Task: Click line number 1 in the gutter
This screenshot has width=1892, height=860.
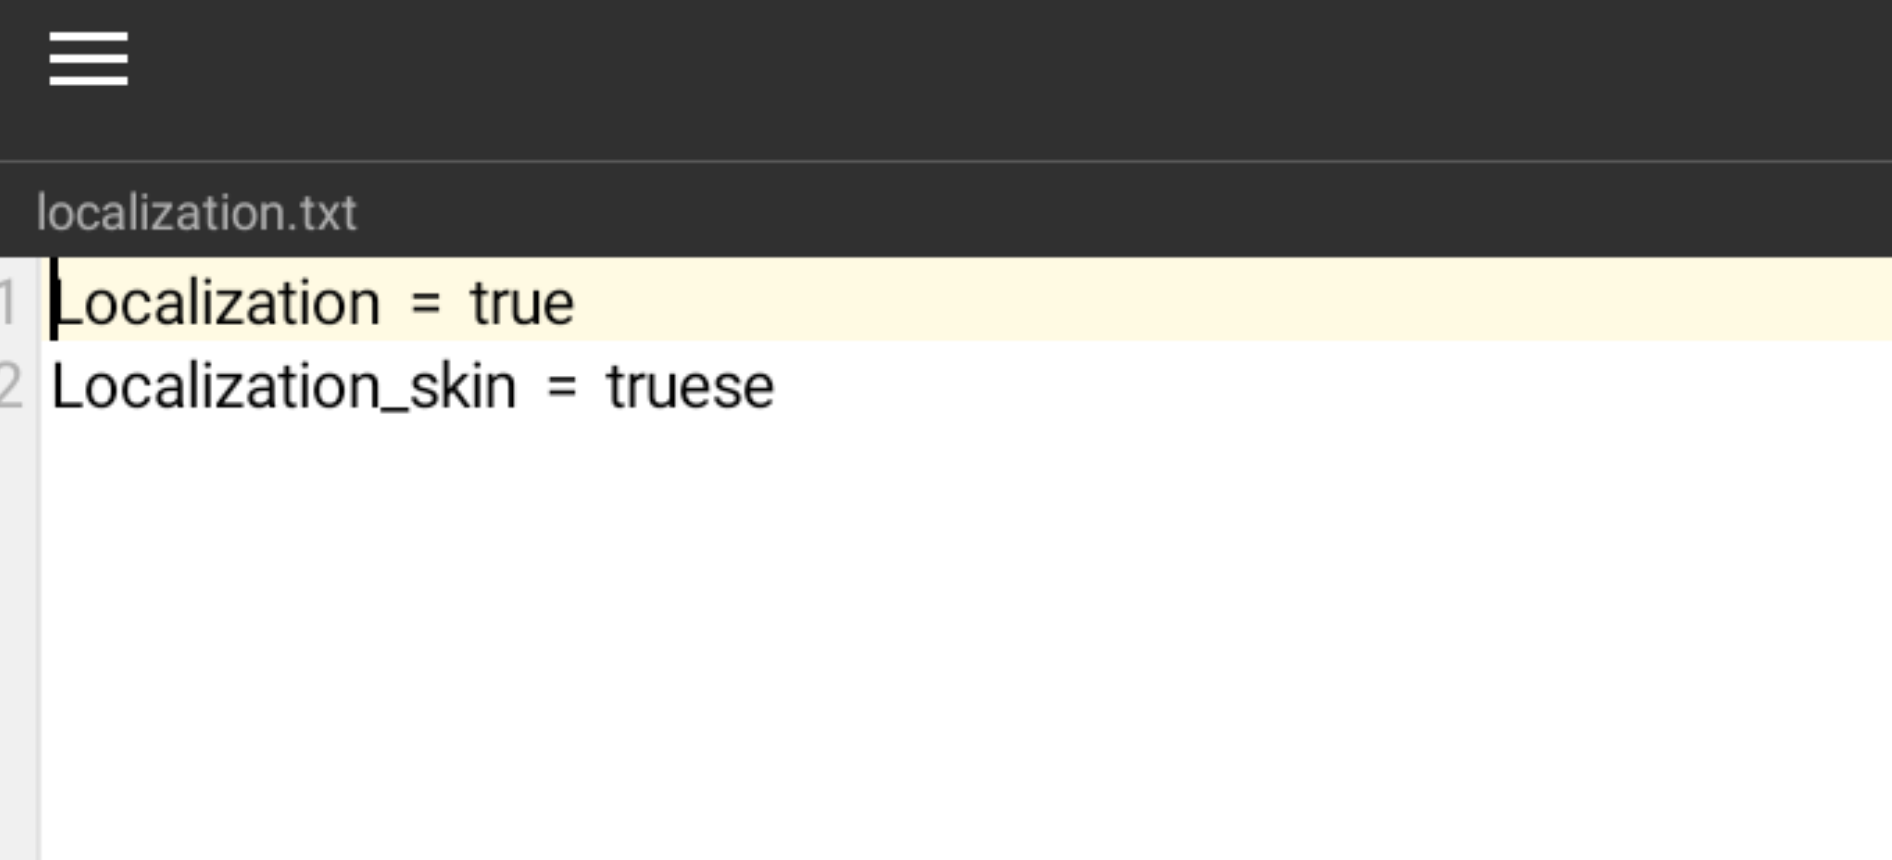Action: [x=9, y=302]
